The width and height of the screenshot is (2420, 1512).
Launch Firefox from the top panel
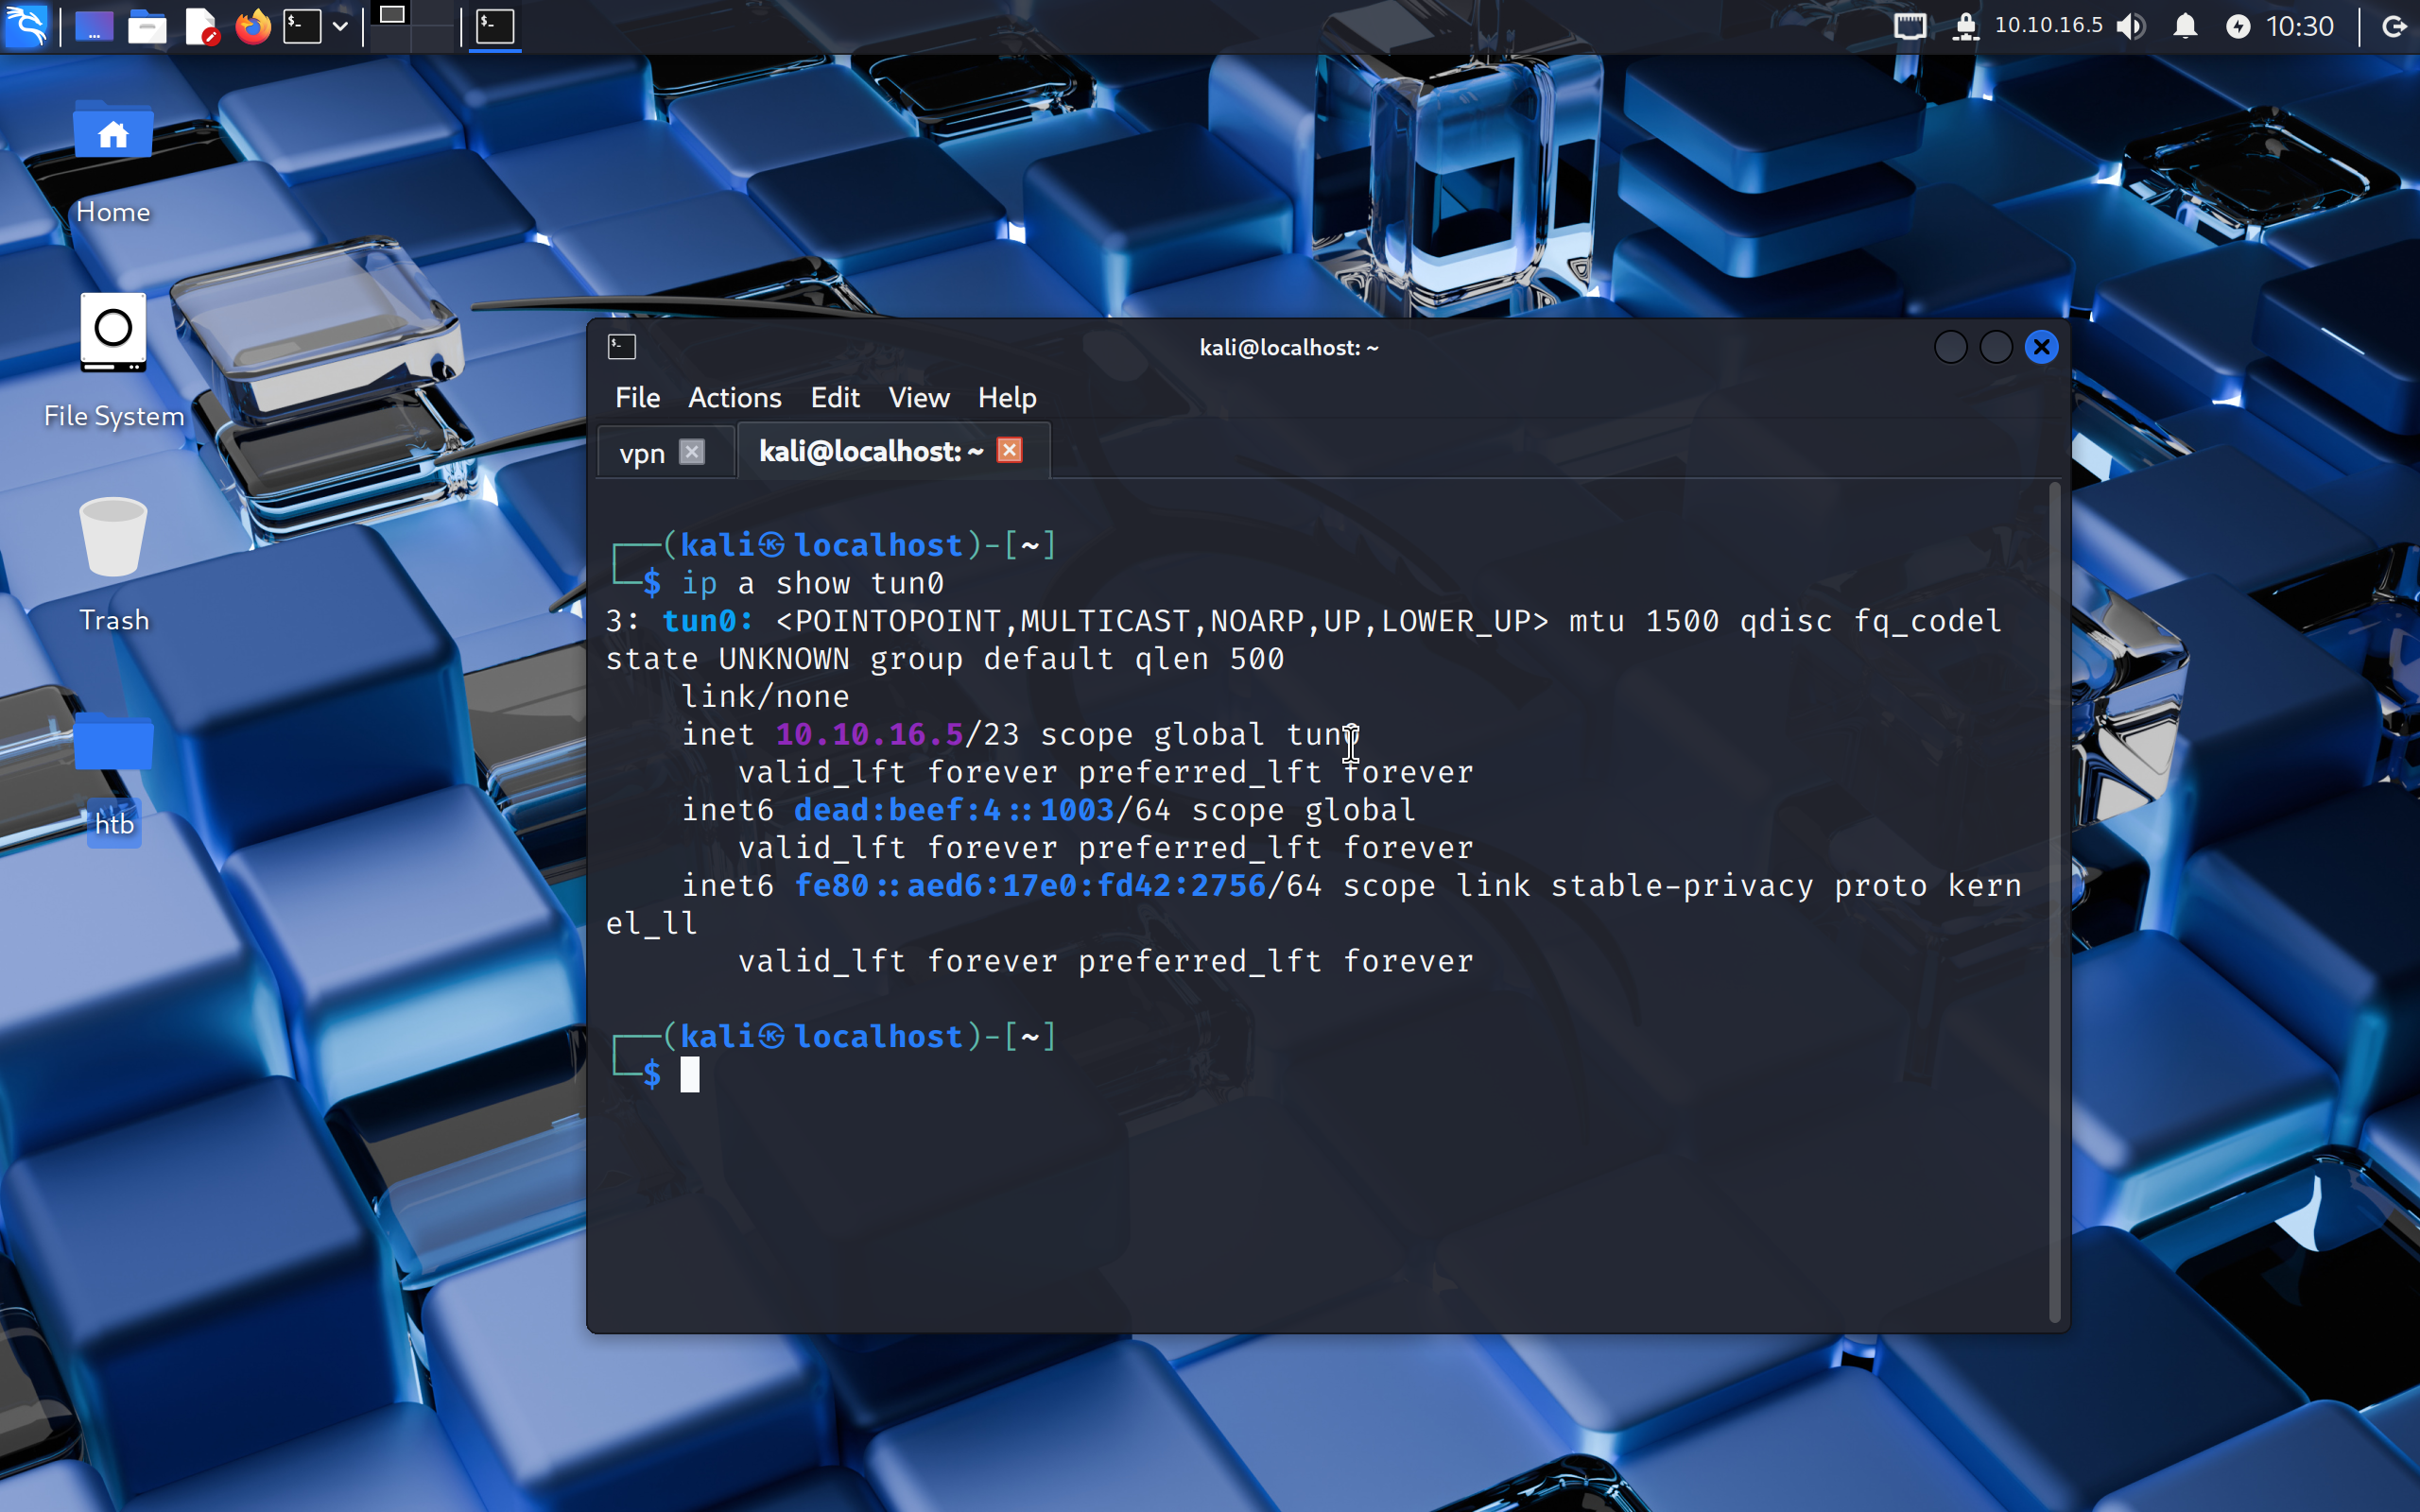(x=253, y=26)
